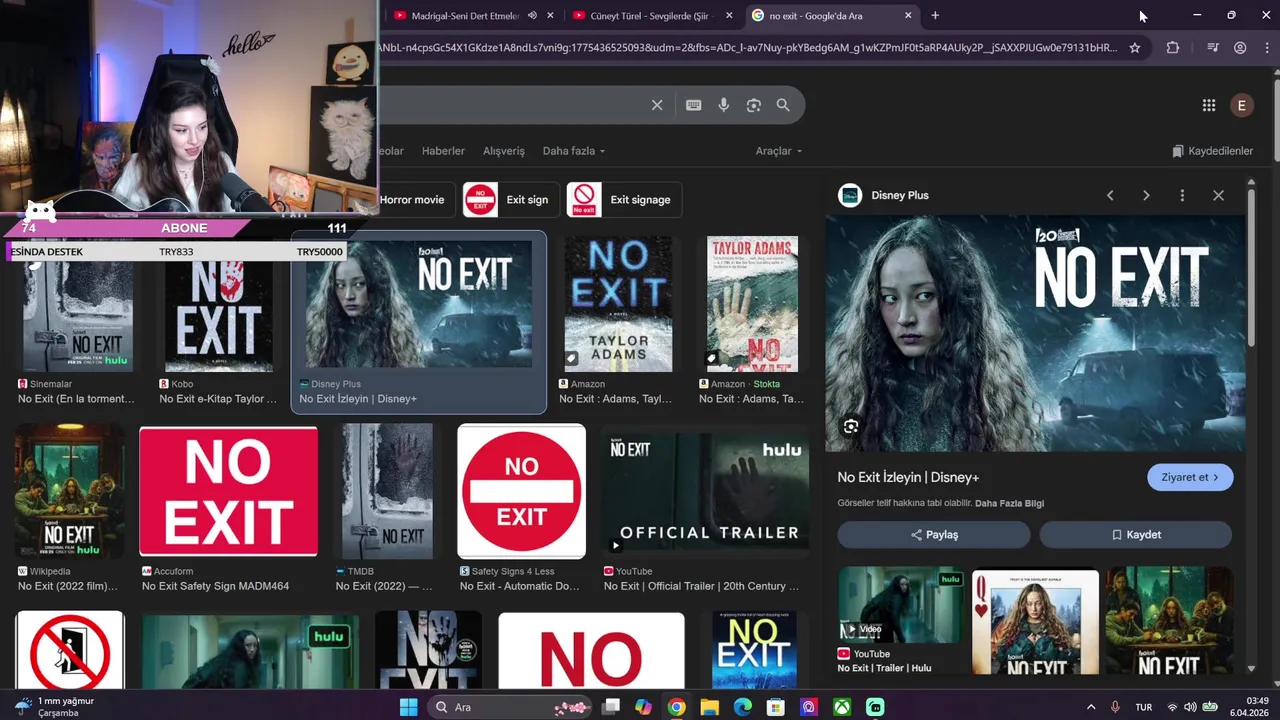Launch Copilot from the taskbar
Viewport: 1280px width, 720px height.
pyautogui.click(x=643, y=707)
